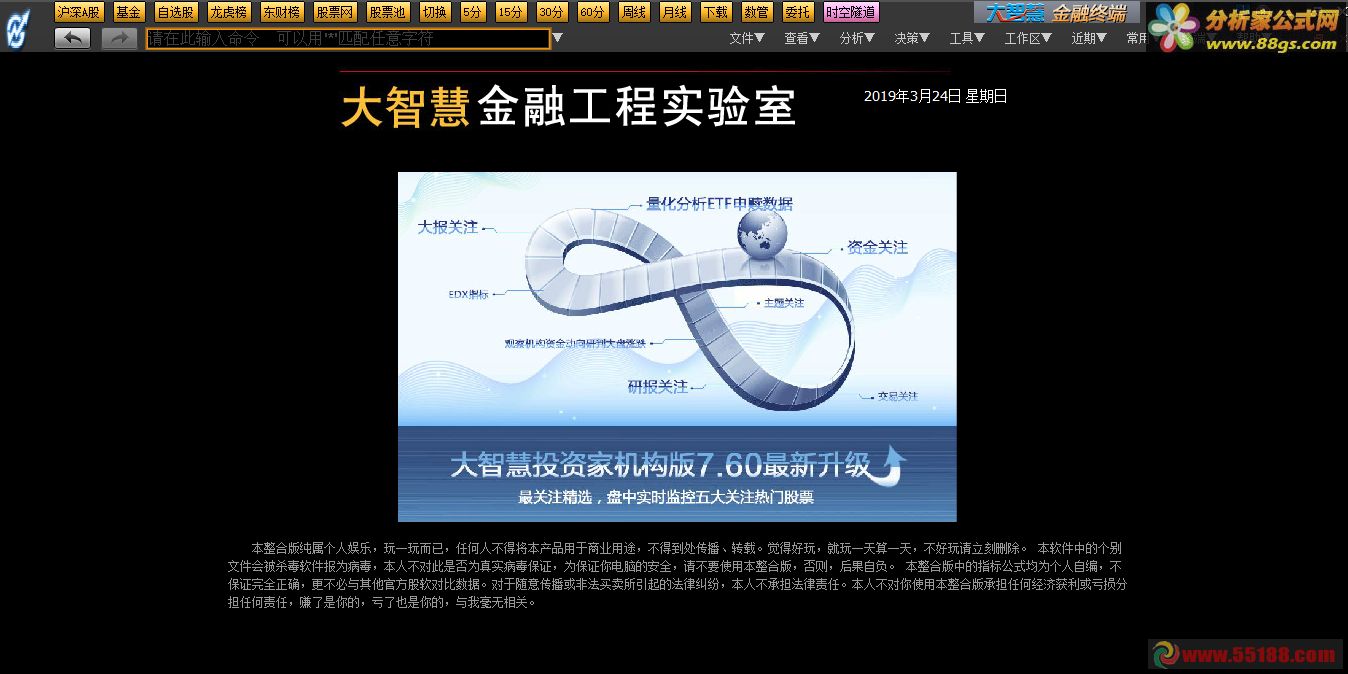The height and width of the screenshot is (674, 1348).
Task: Click the back arrow navigation button
Action: [x=72, y=38]
